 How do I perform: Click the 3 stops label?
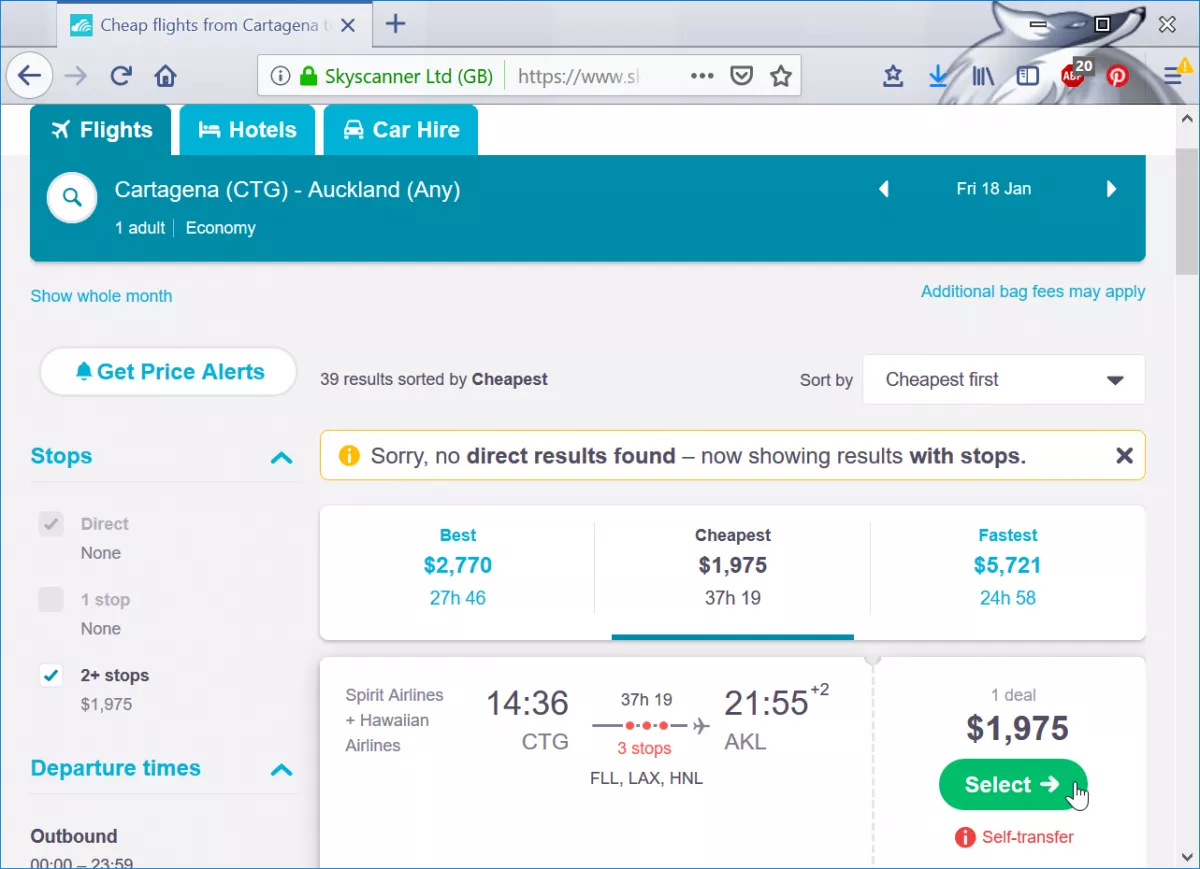pyautogui.click(x=644, y=749)
